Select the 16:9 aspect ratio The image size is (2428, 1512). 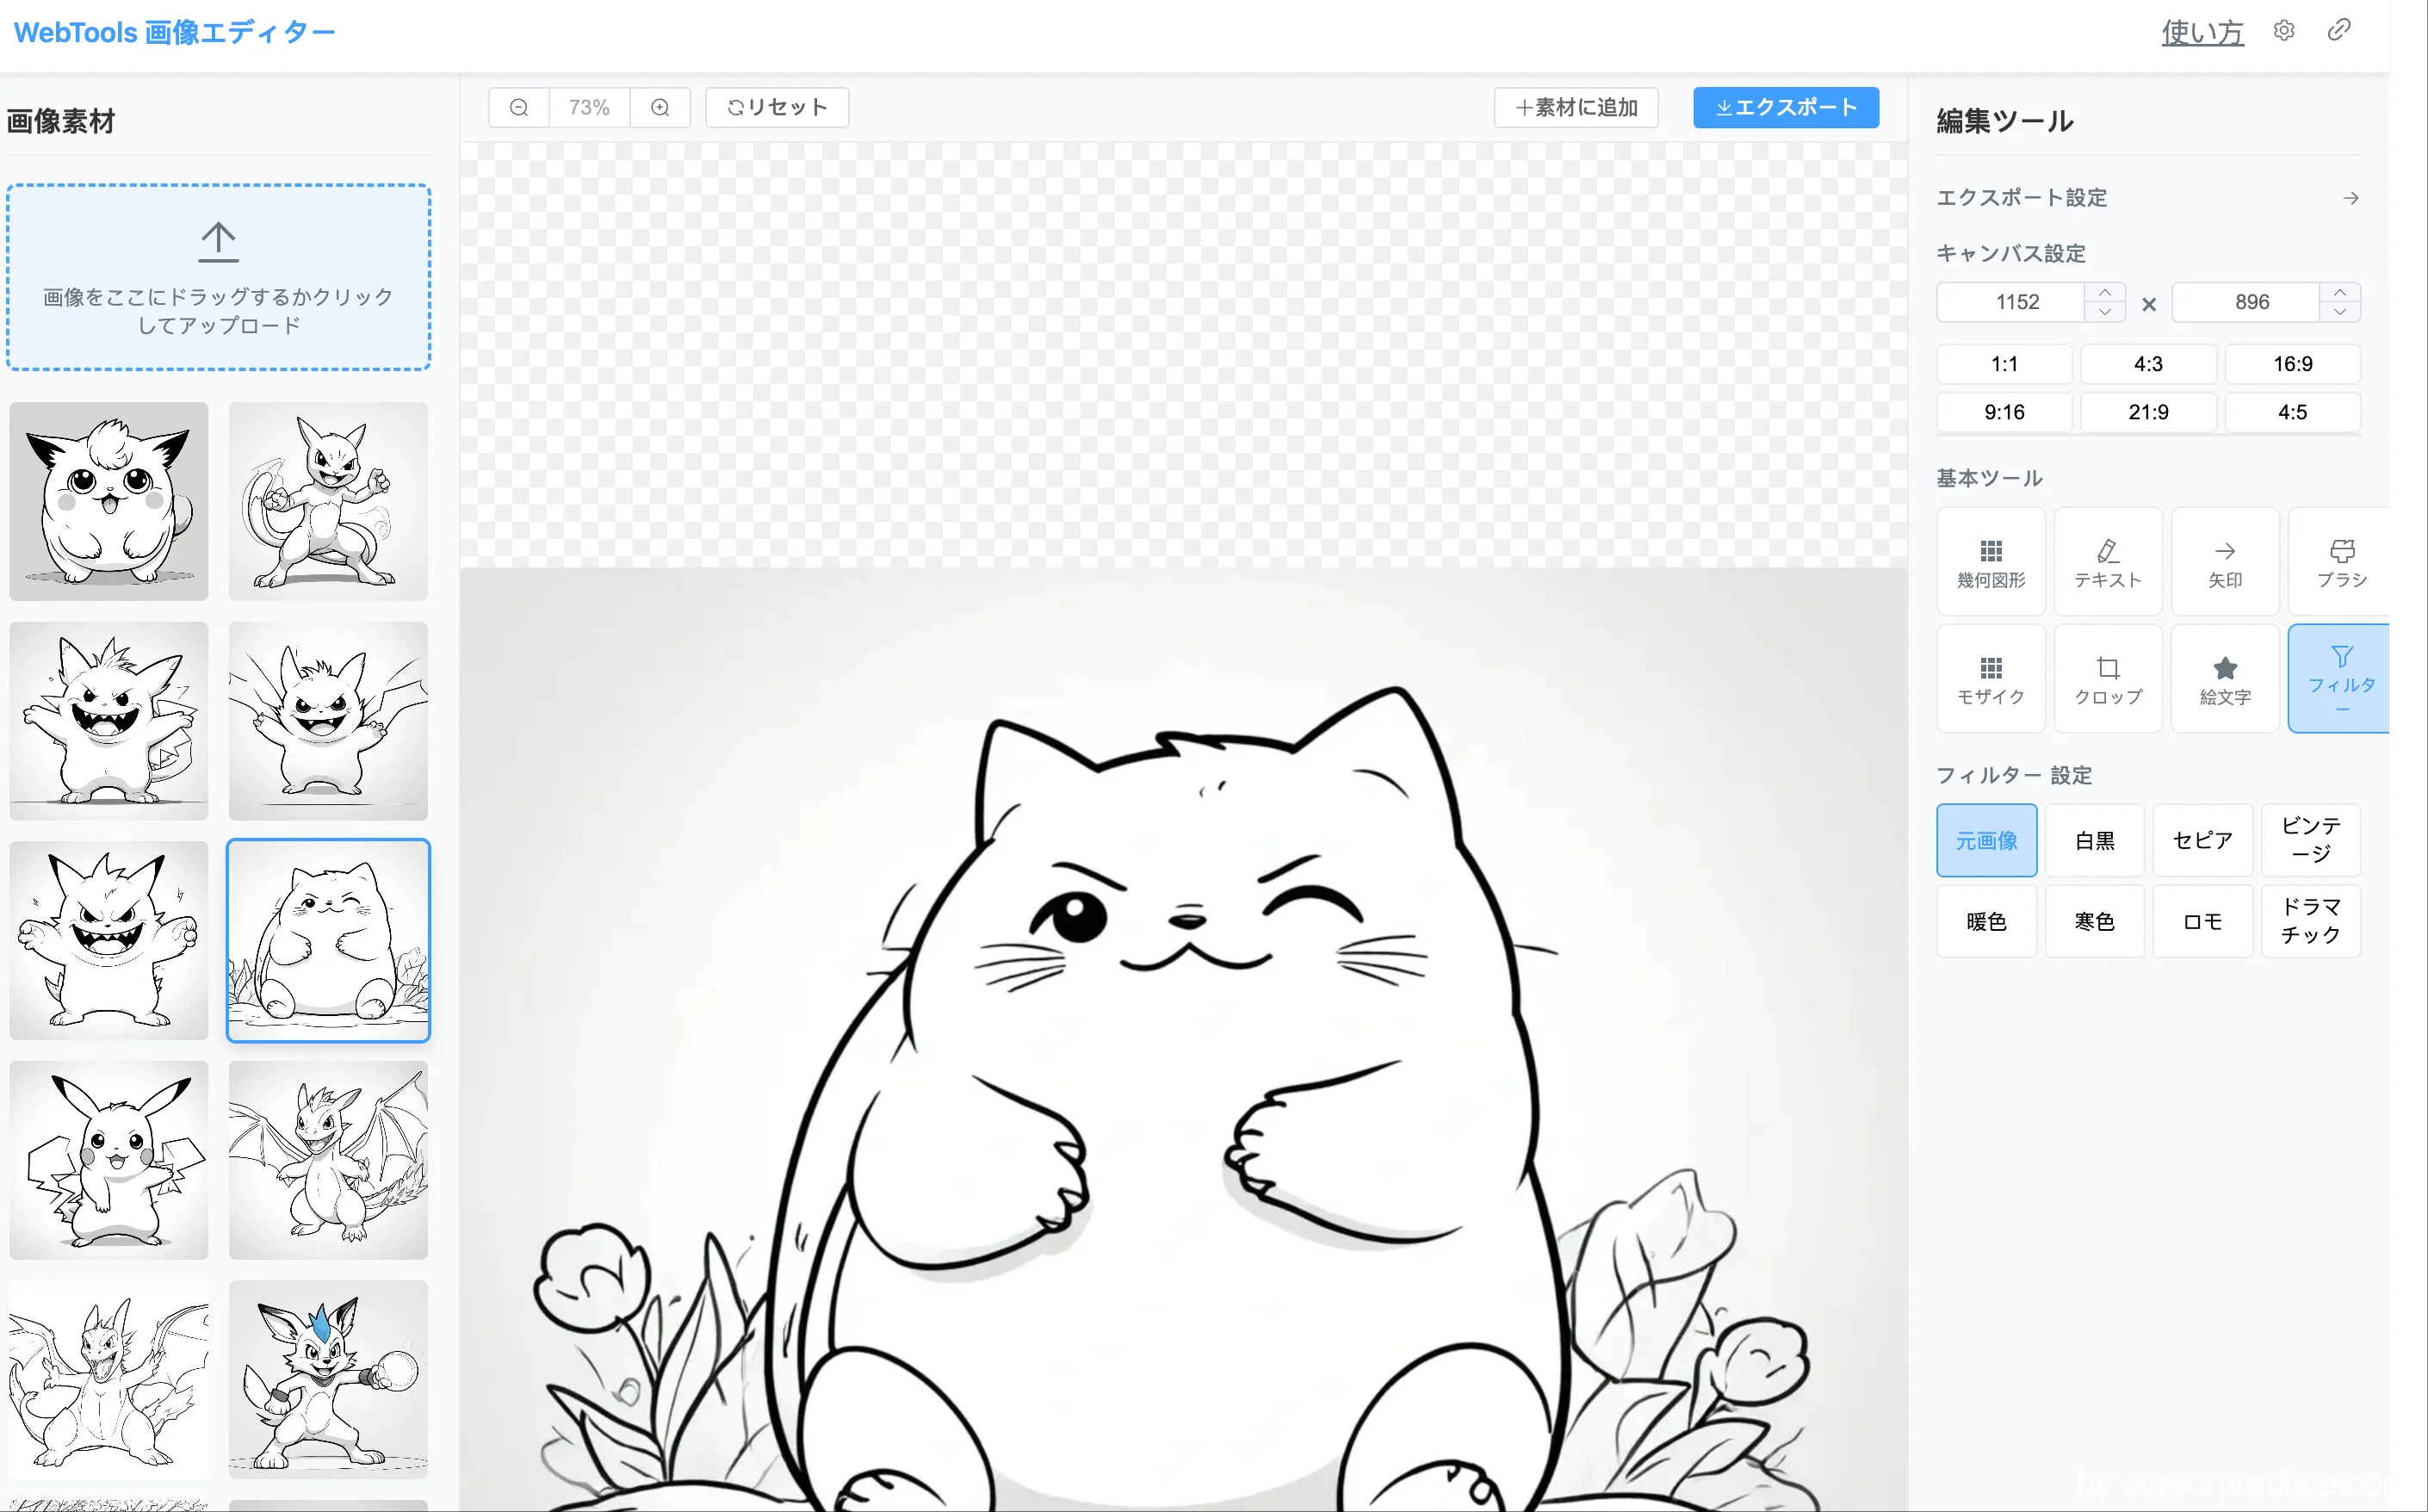click(2293, 364)
